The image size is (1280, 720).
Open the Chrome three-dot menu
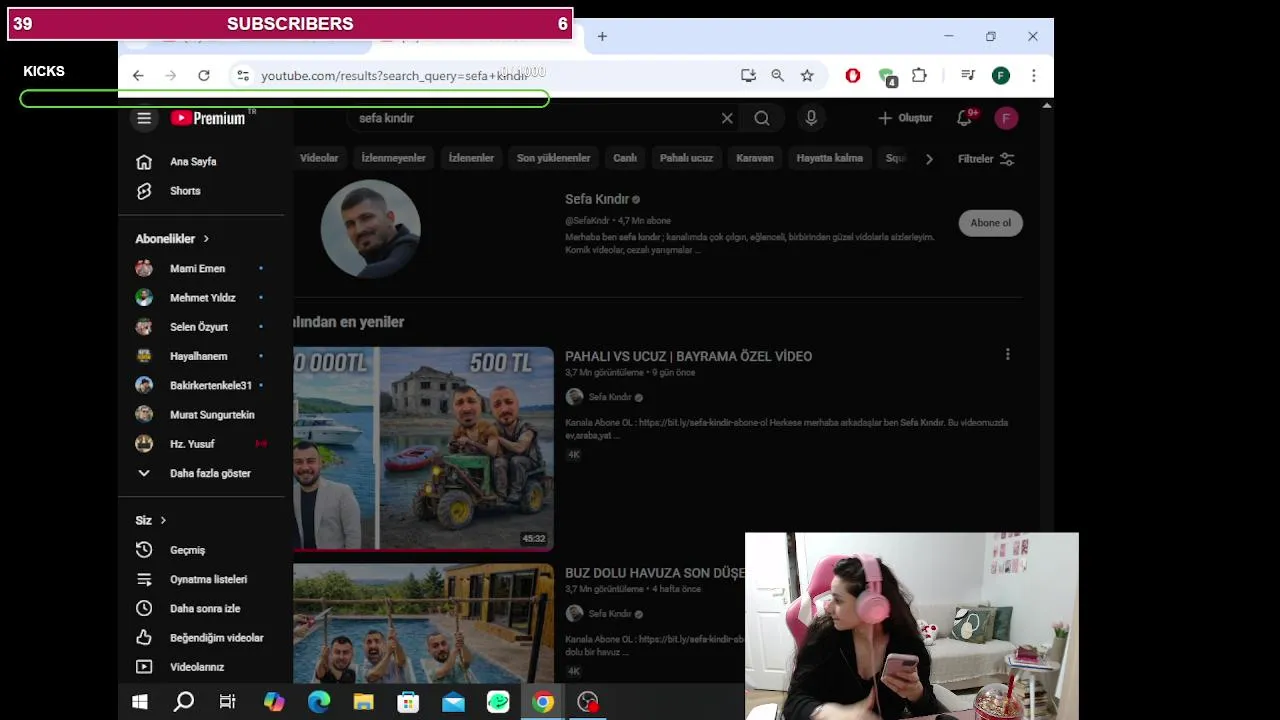tap(1034, 76)
